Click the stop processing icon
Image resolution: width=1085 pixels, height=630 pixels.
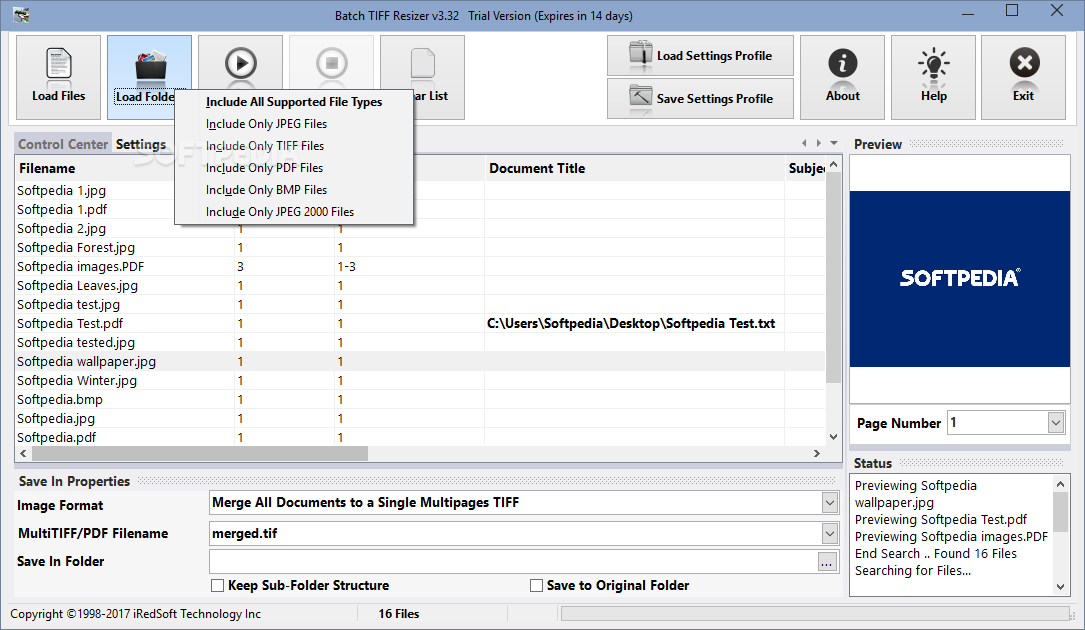tap(331, 63)
